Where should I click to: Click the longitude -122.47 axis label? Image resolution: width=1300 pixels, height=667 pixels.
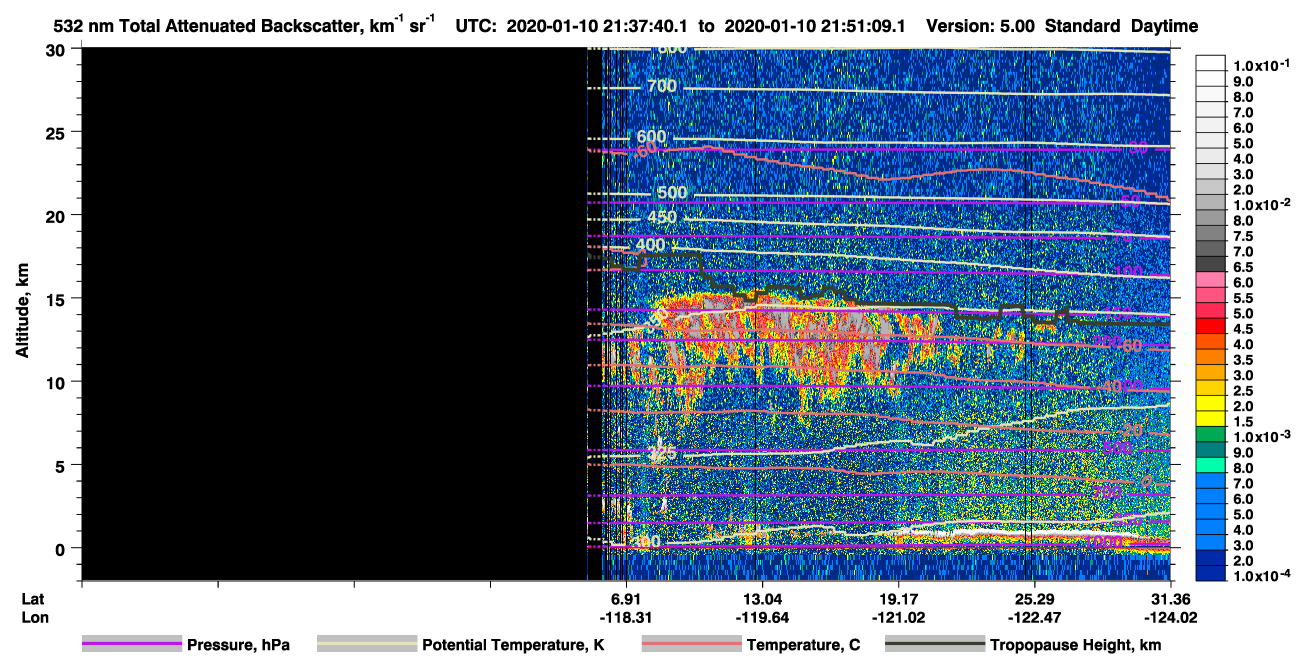click(x=1032, y=617)
